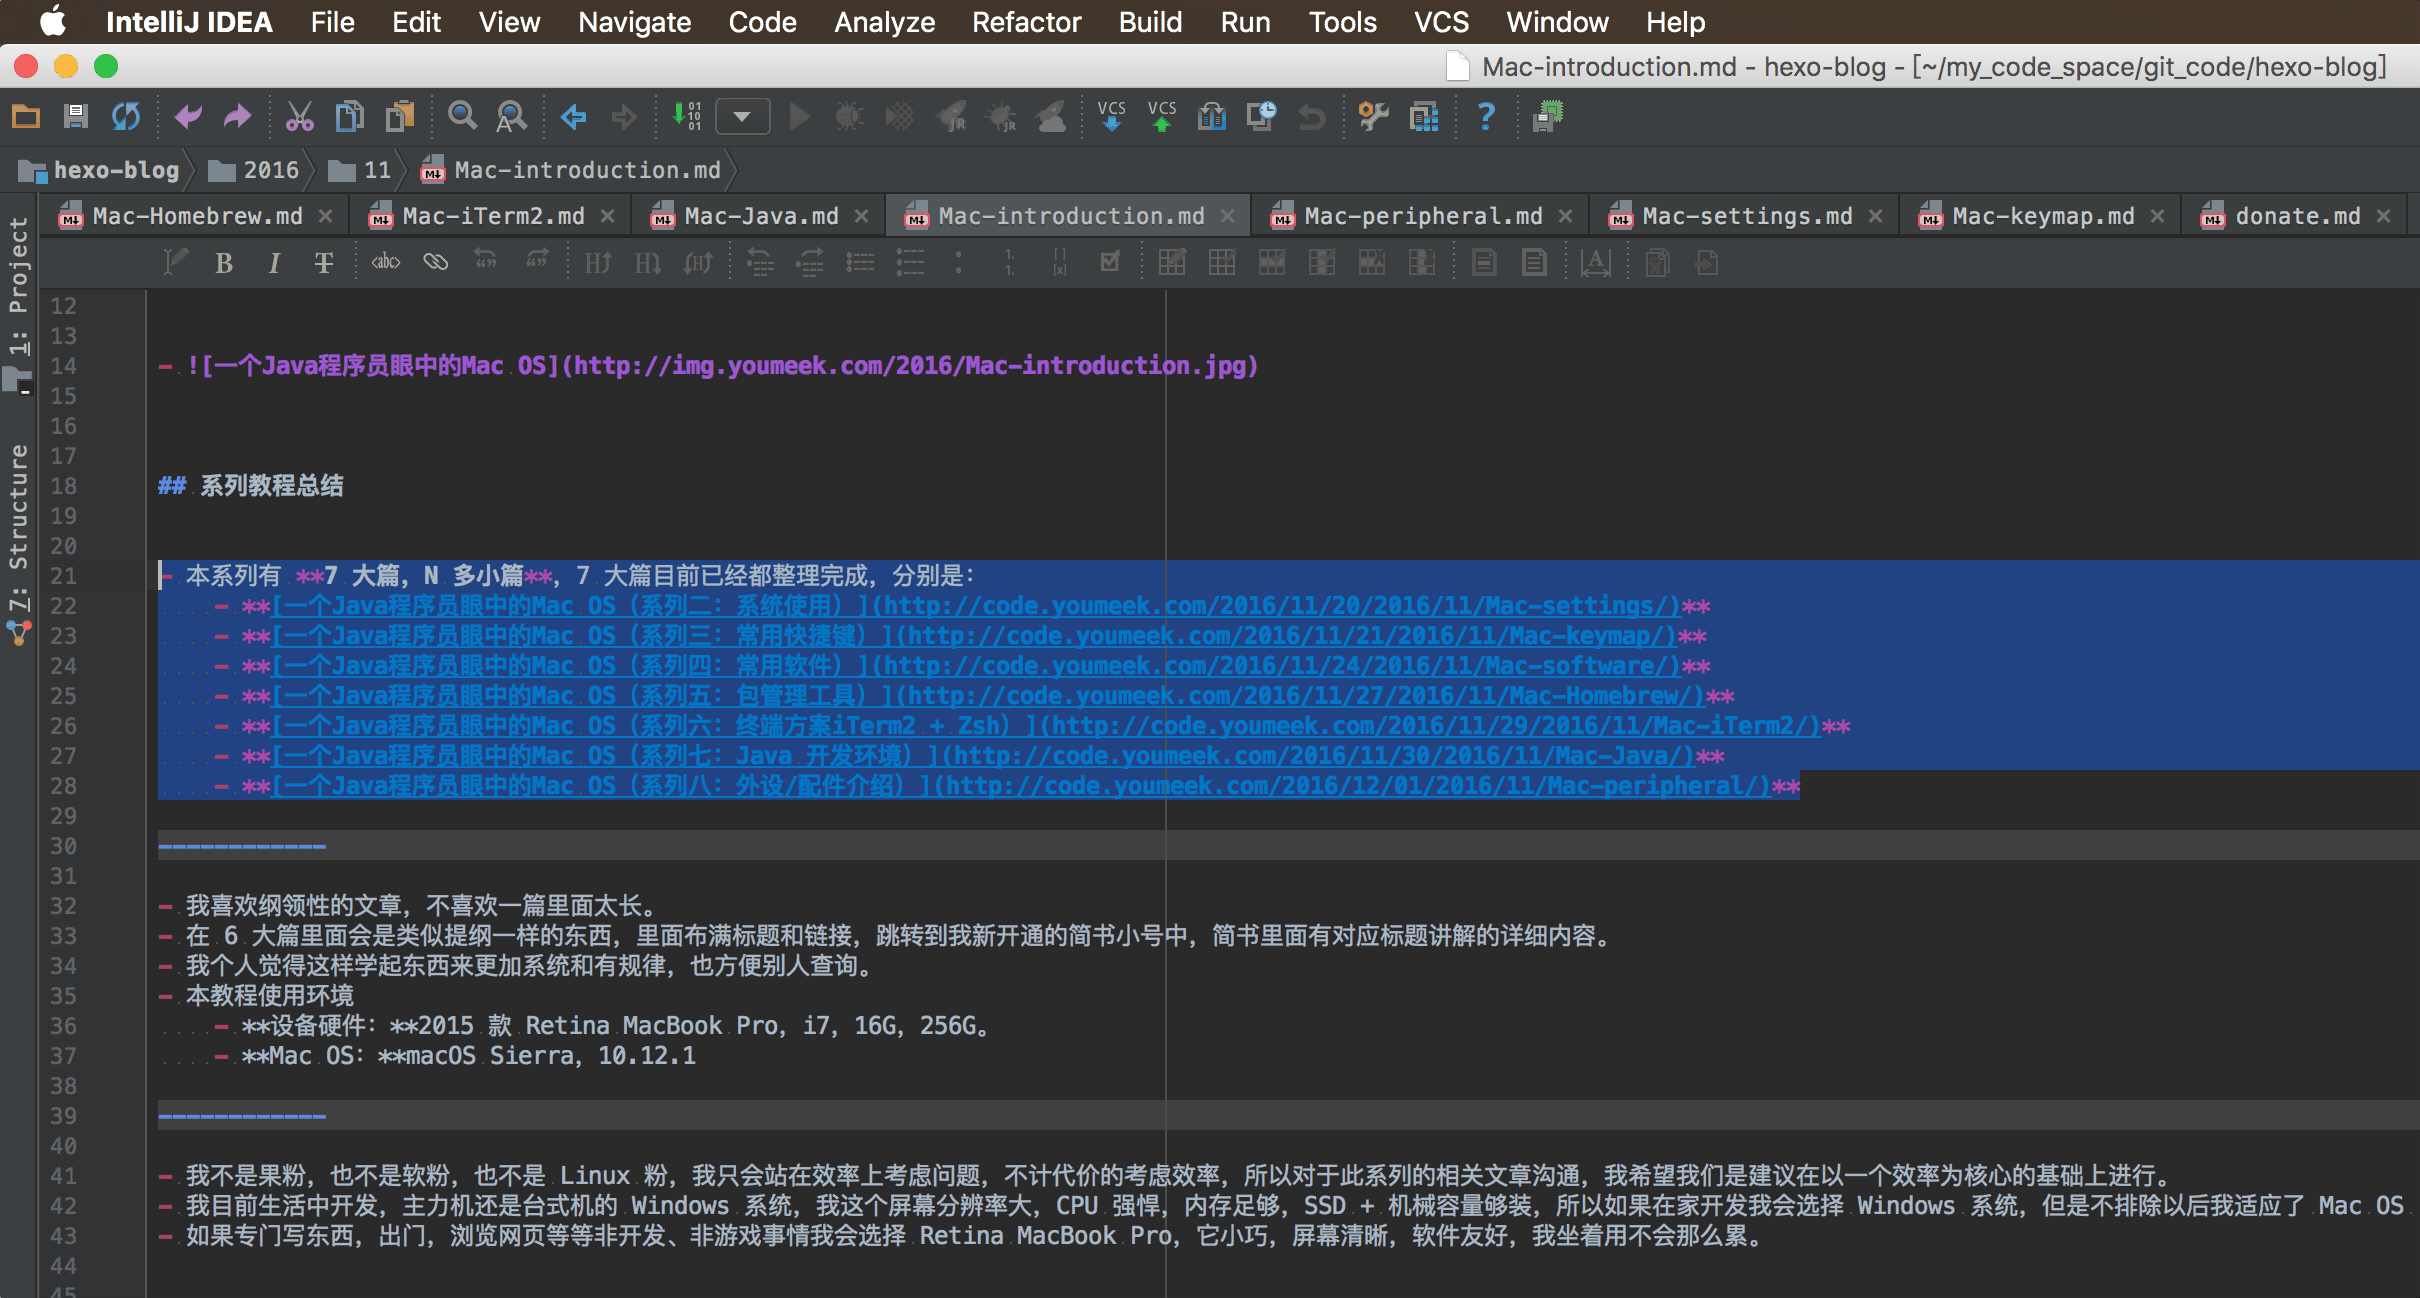Click the Cut scissors icon

(x=299, y=117)
